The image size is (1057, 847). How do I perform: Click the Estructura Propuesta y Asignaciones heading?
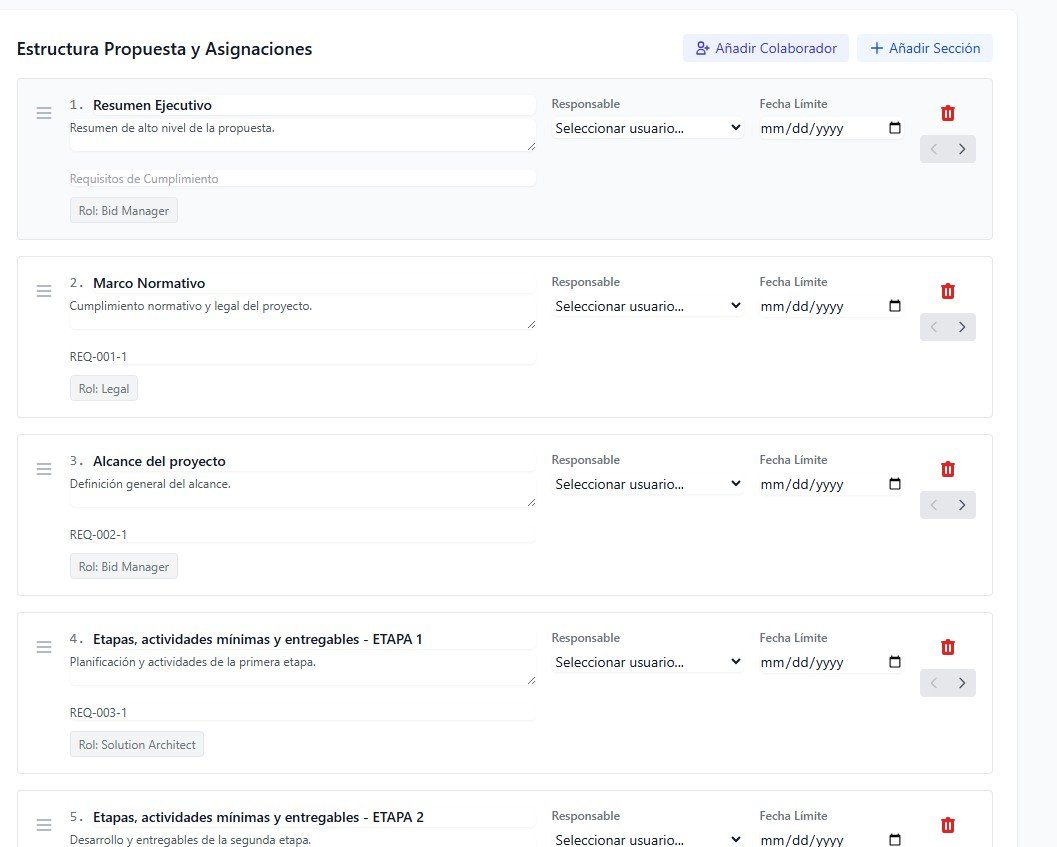[164, 49]
